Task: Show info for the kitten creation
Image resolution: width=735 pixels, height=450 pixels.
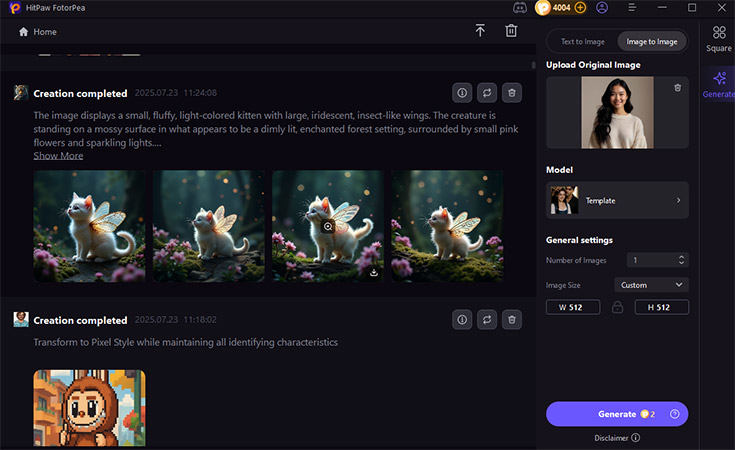Action: [462, 93]
